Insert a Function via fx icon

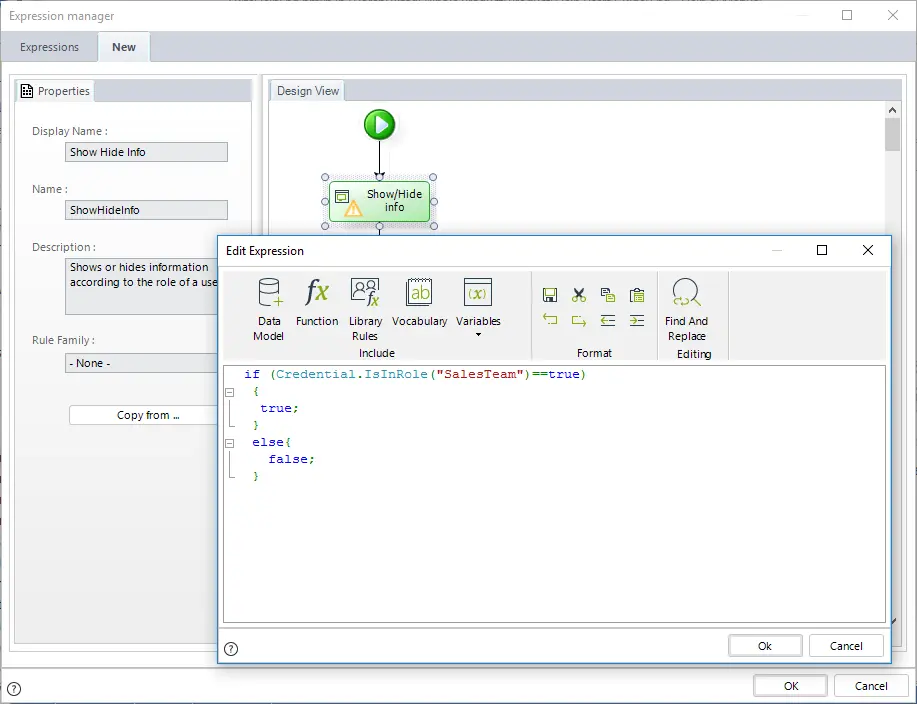pyautogui.click(x=317, y=302)
